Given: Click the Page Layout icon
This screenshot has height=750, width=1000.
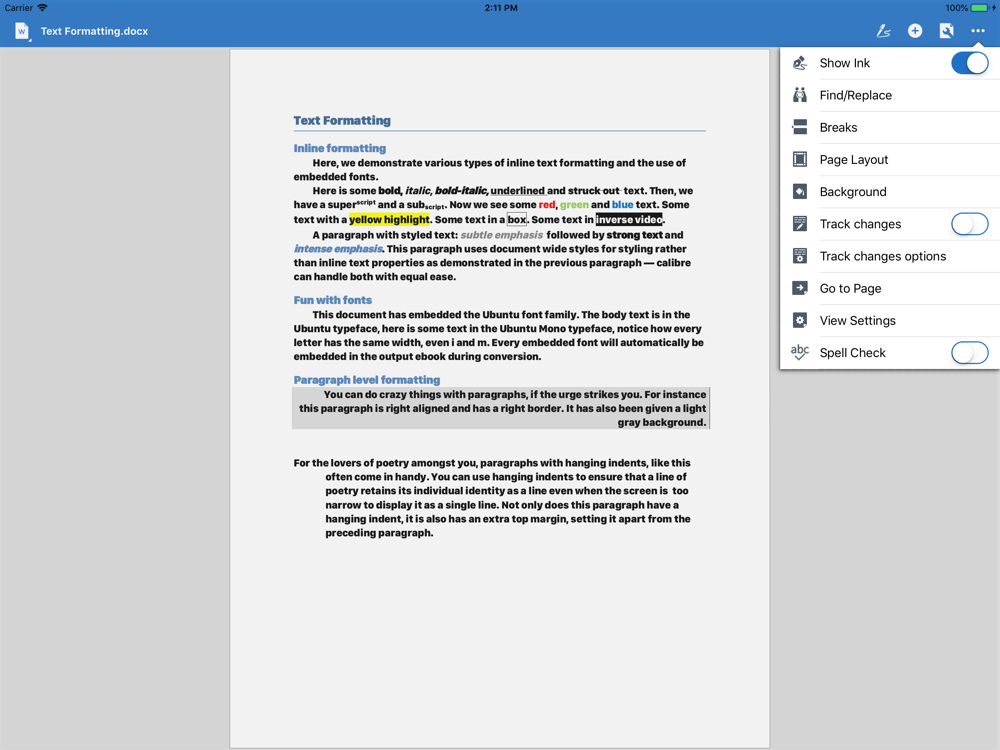Looking at the screenshot, I should (800, 159).
